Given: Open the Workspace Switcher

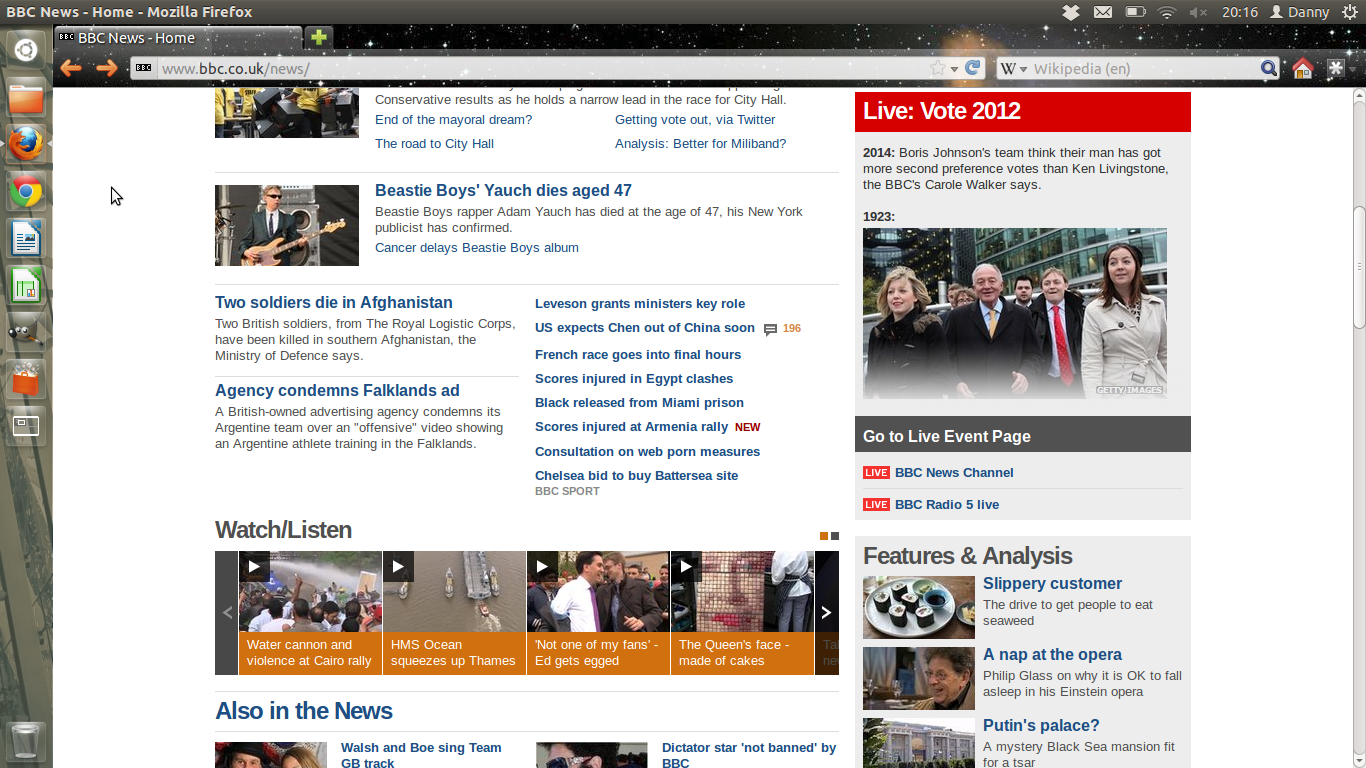Looking at the screenshot, I should pyautogui.click(x=26, y=427).
